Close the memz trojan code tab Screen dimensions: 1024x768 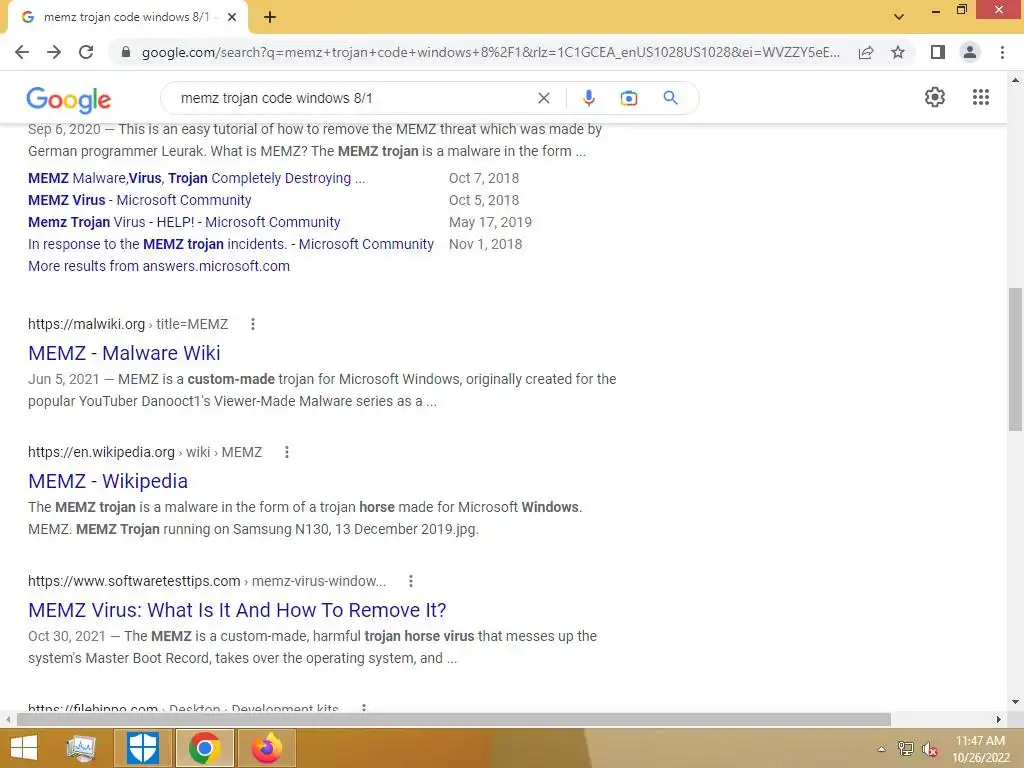coord(232,18)
